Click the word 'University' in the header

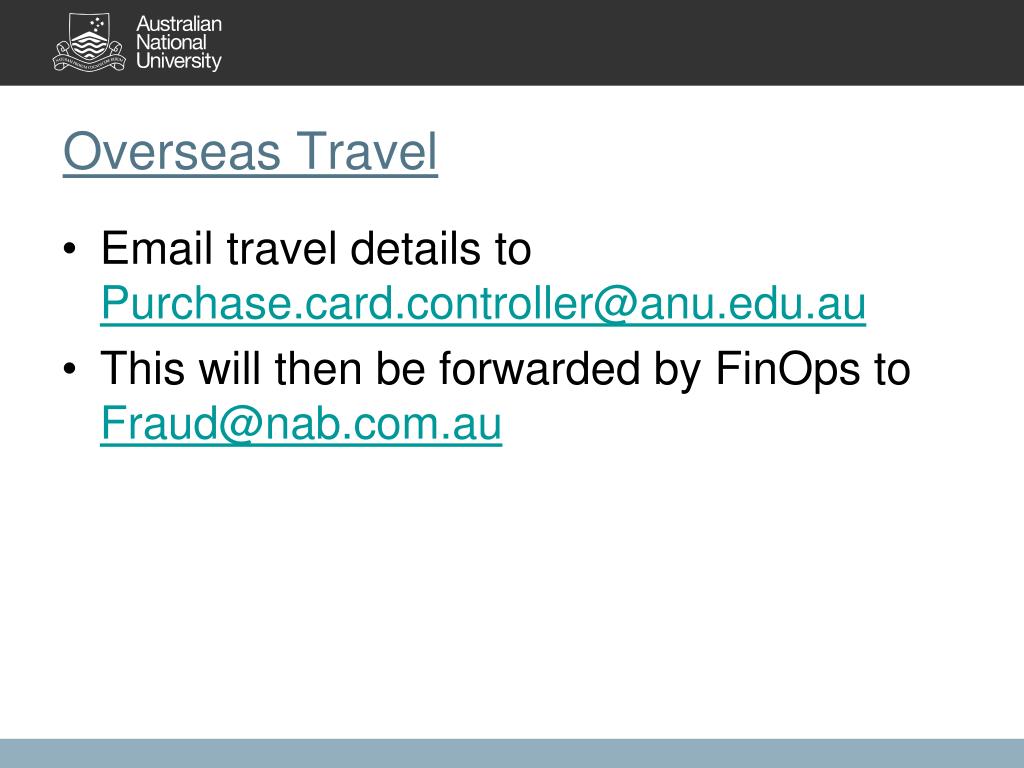coord(179,61)
